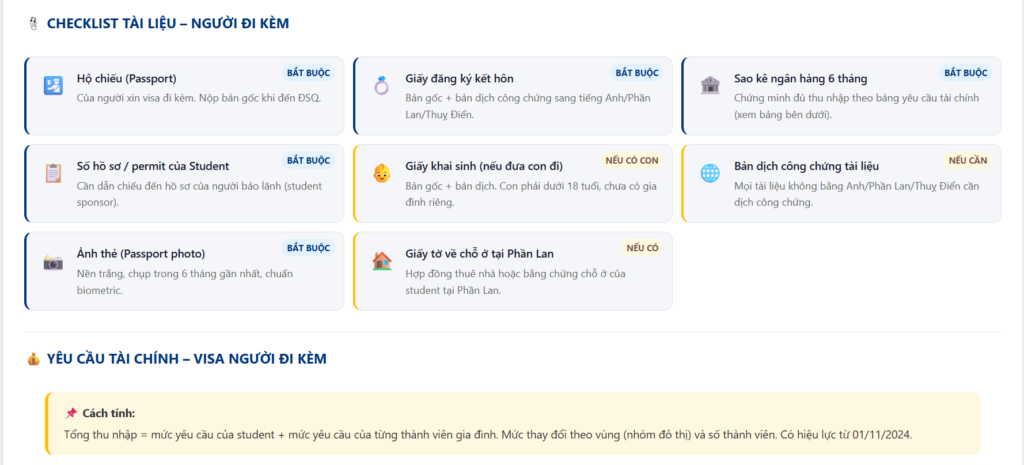Click the camera icon for Ảnh thẻ

click(53, 261)
